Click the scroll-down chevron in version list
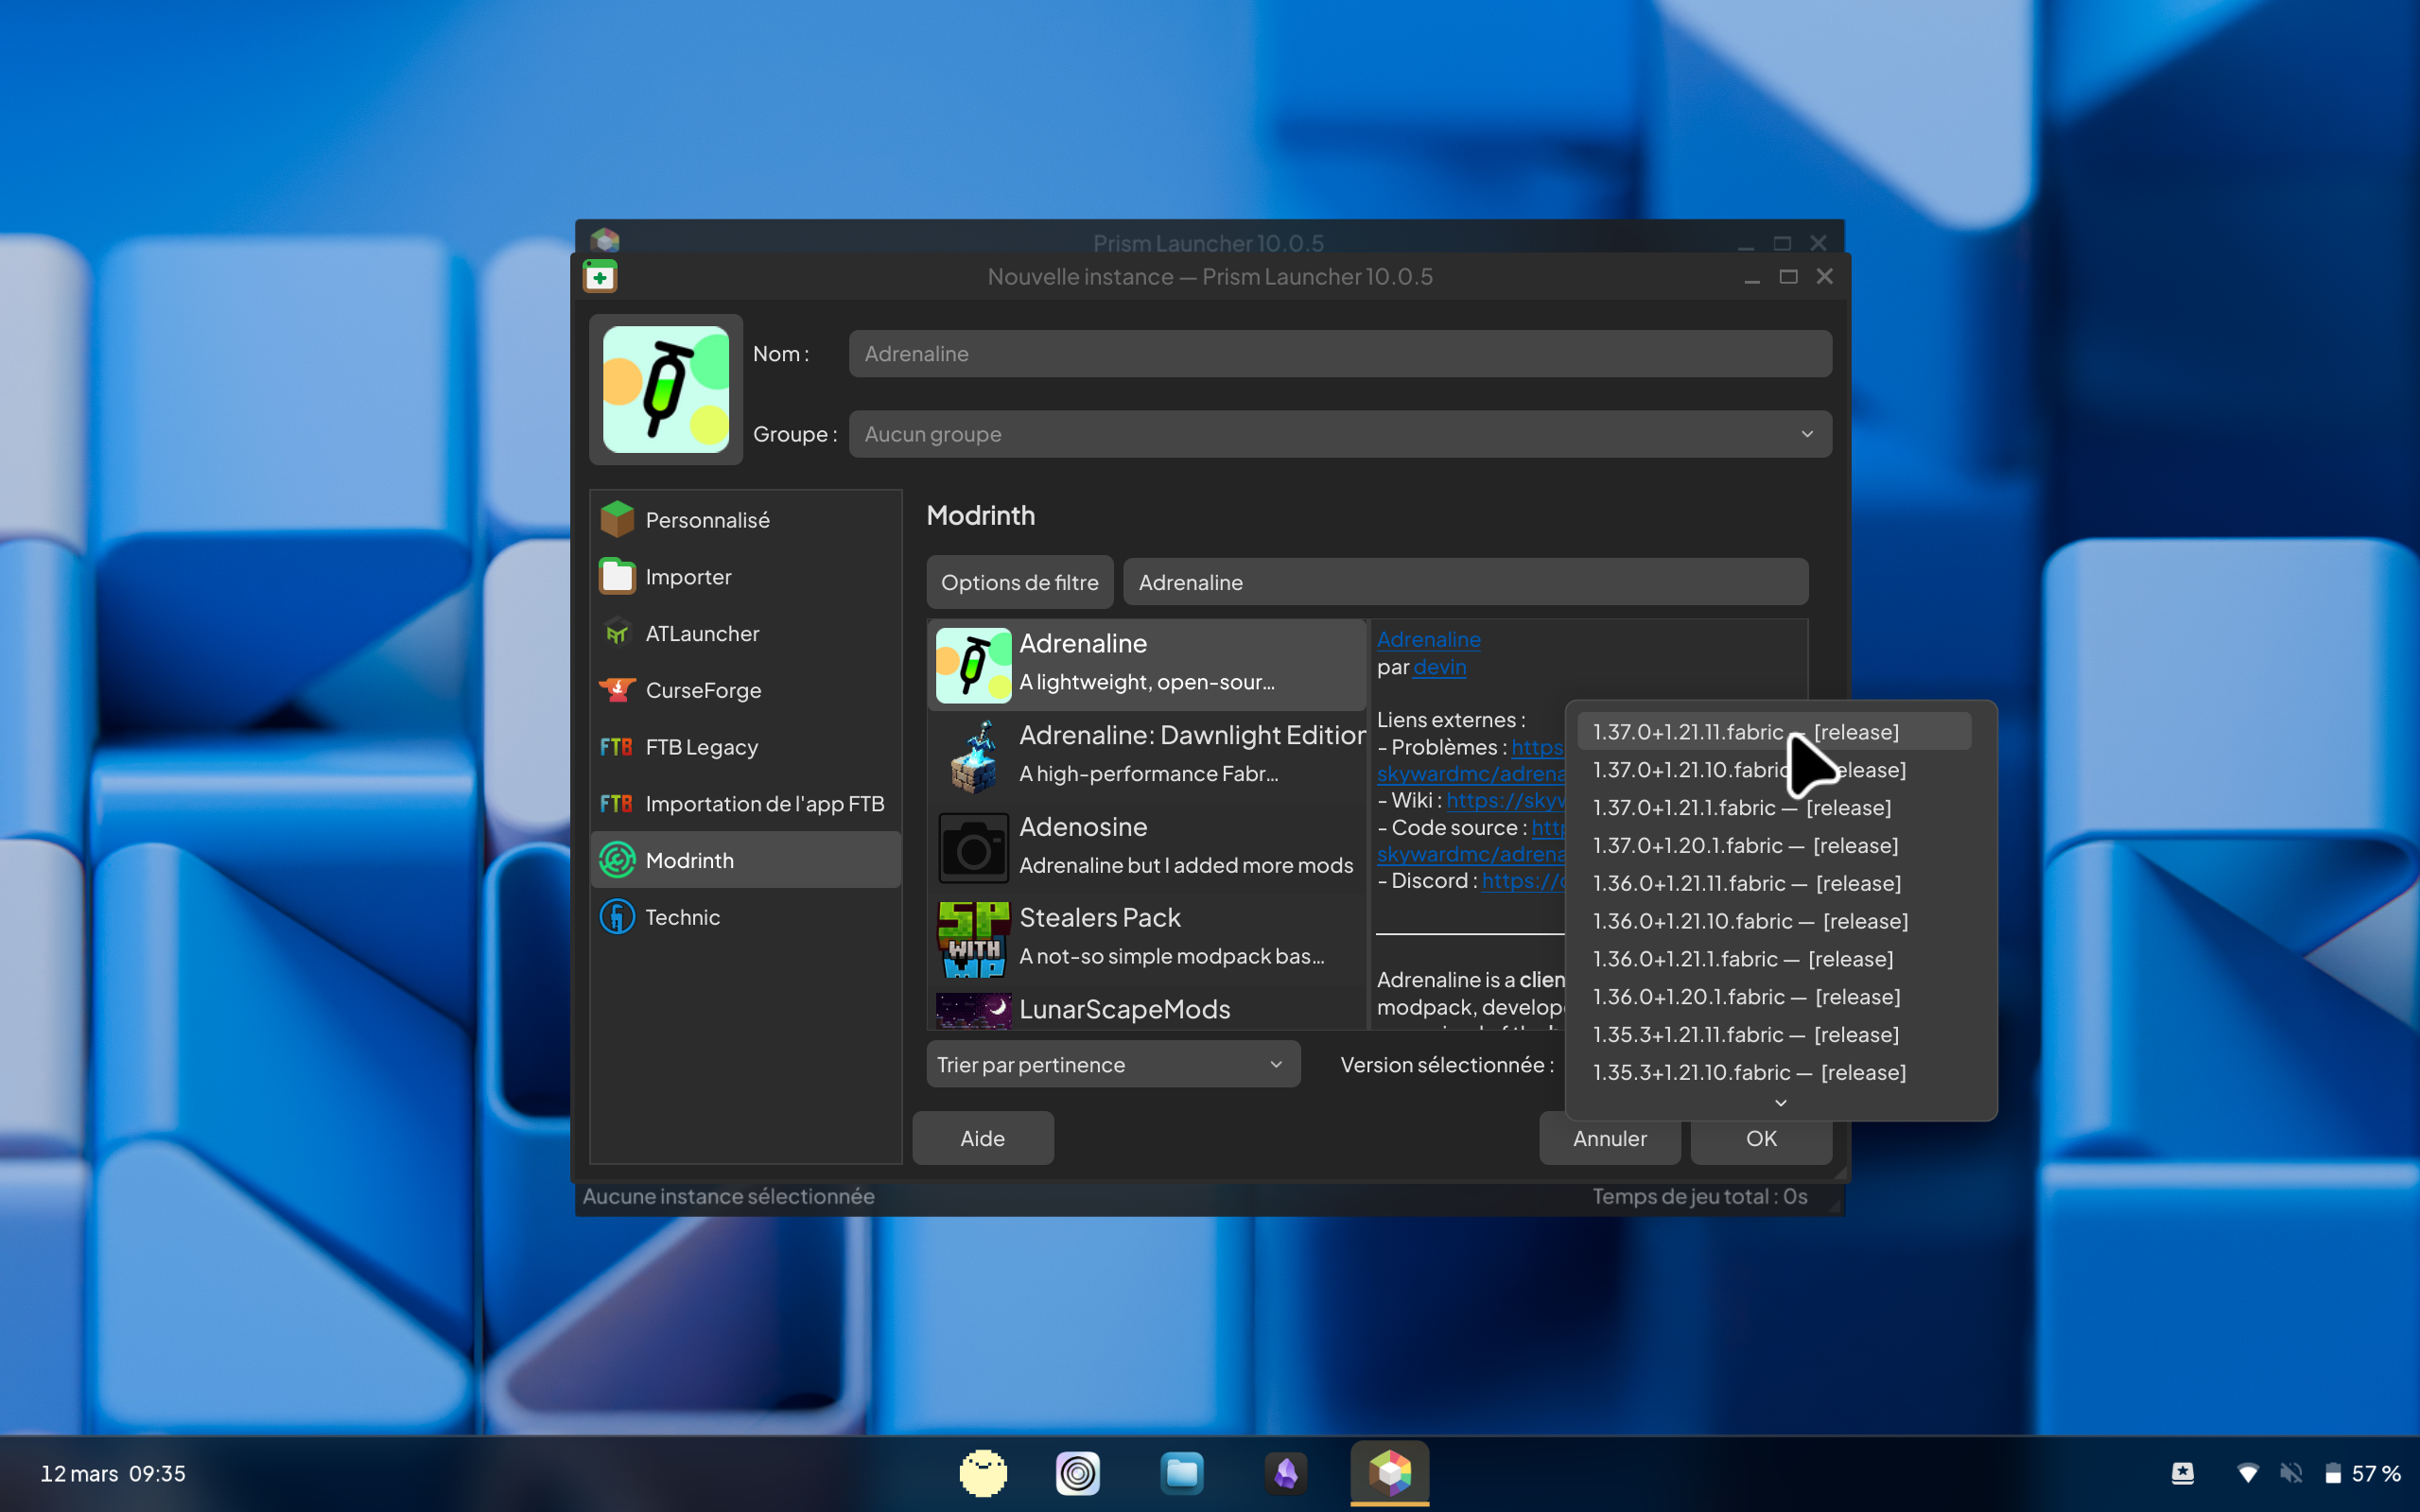This screenshot has height=1512, width=2420. click(1780, 1103)
